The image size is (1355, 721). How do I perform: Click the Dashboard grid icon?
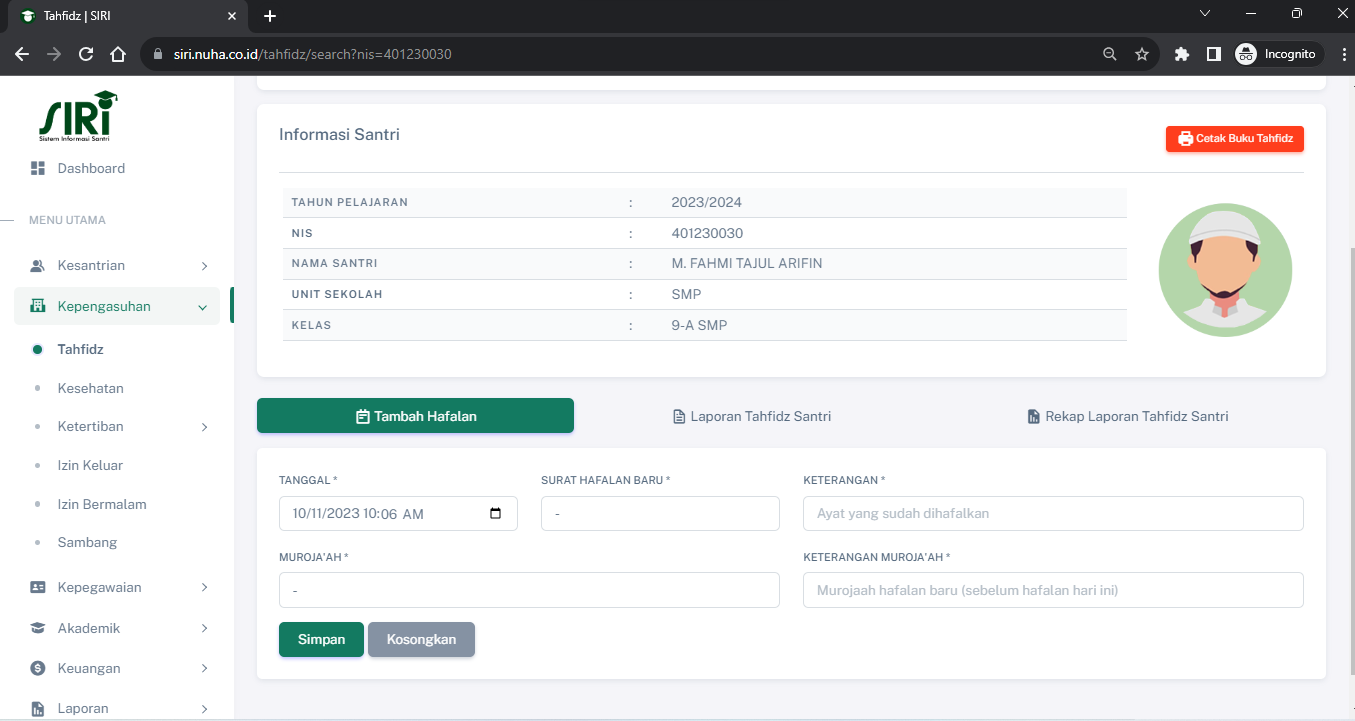click(x=38, y=168)
